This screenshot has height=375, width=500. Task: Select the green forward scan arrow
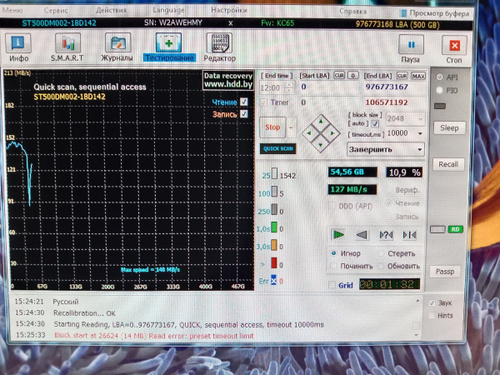click(338, 235)
